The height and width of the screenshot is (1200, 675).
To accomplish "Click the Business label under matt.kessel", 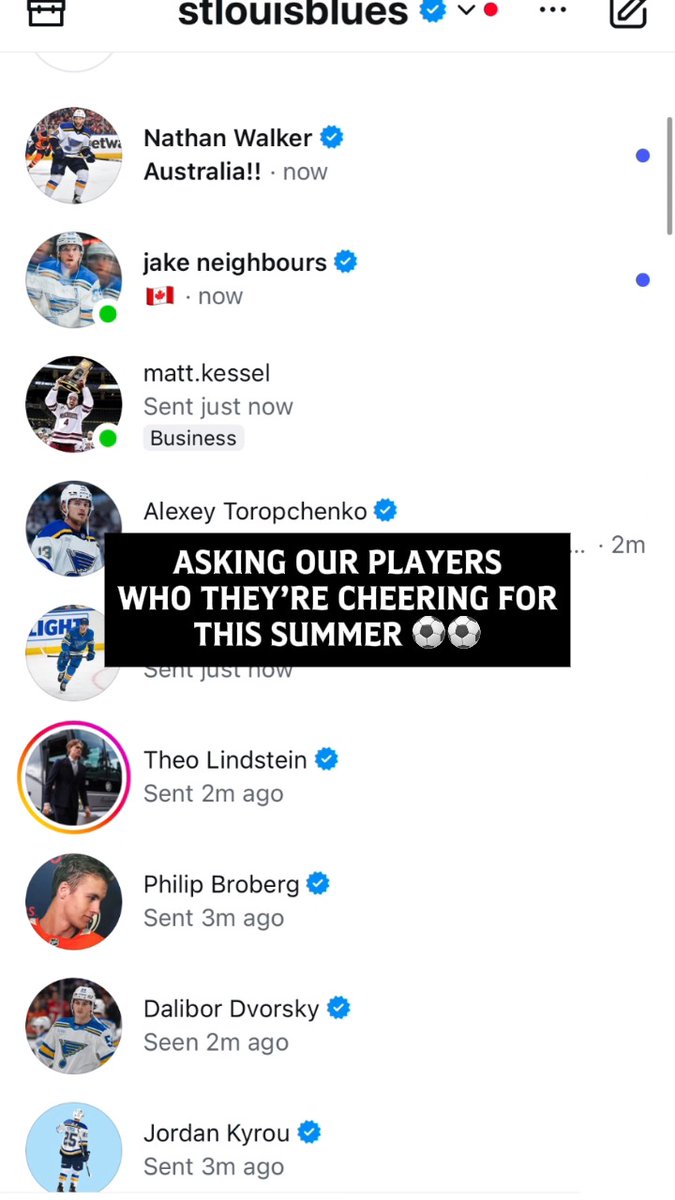I will [193, 438].
